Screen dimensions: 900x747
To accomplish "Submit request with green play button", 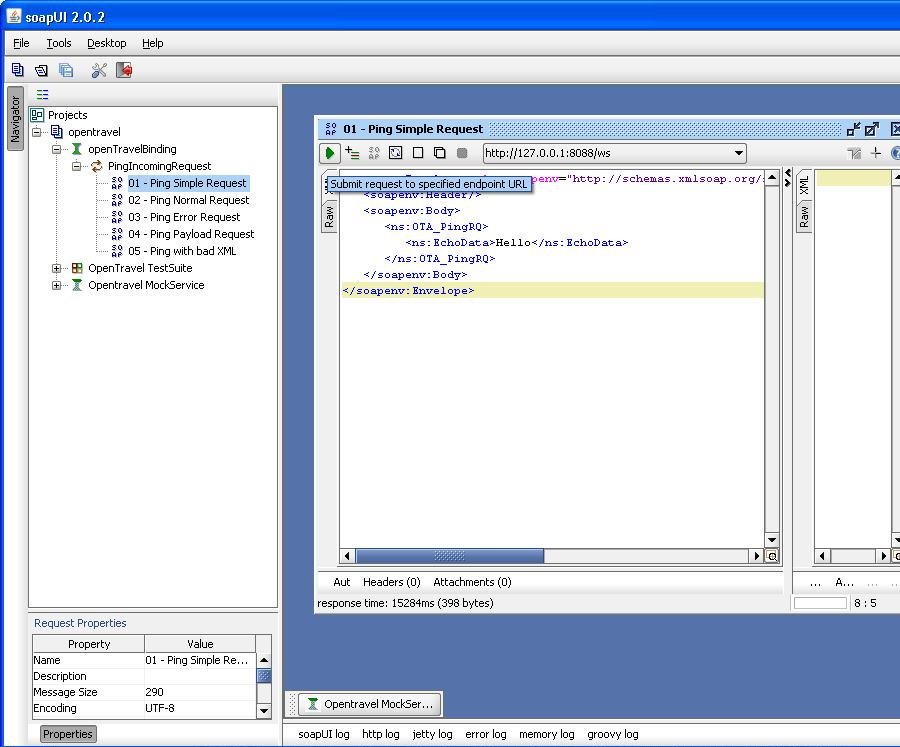I will pyautogui.click(x=329, y=153).
